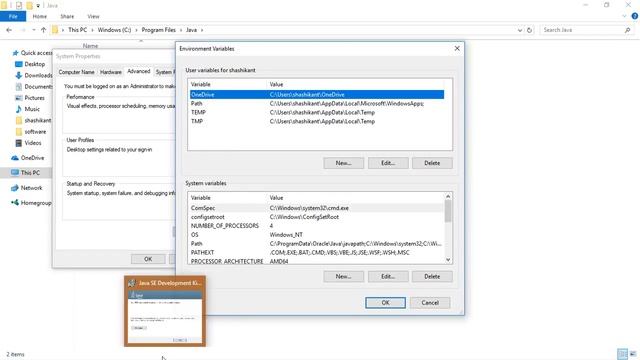The width and height of the screenshot is (640, 360).
Task: Open recent locations dropdown arrow
Action: click(33, 30)
